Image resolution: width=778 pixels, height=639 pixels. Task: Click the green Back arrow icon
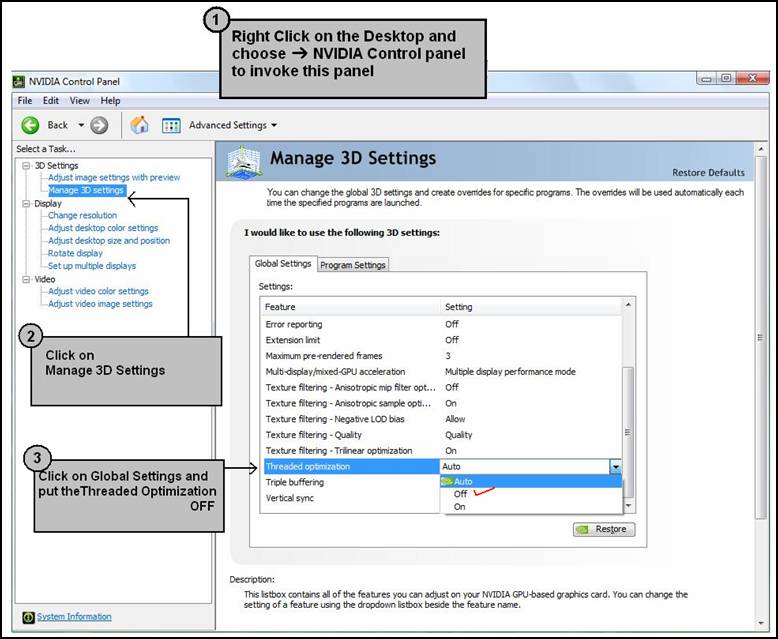30,125
